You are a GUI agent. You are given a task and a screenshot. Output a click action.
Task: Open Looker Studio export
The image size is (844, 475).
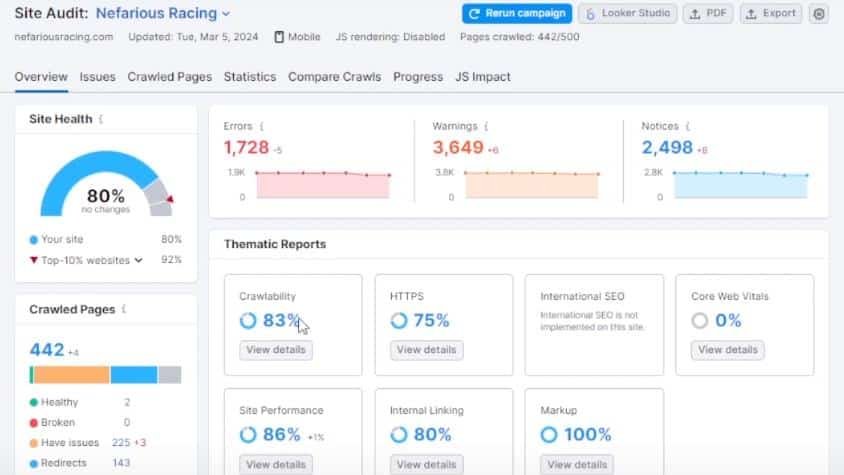pyautogui.click(x=628, y=13)
